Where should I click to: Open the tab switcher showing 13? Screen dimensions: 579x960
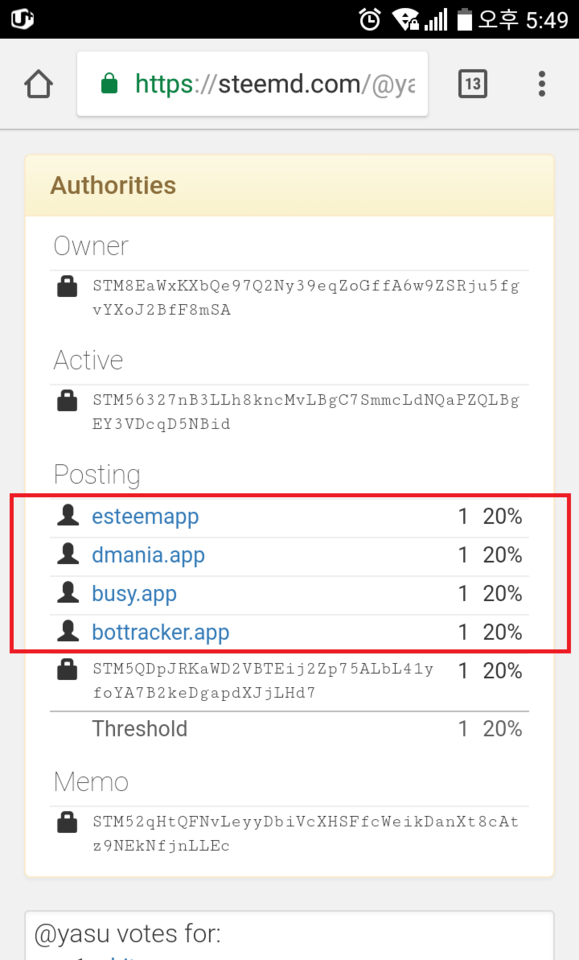(473, 84)
